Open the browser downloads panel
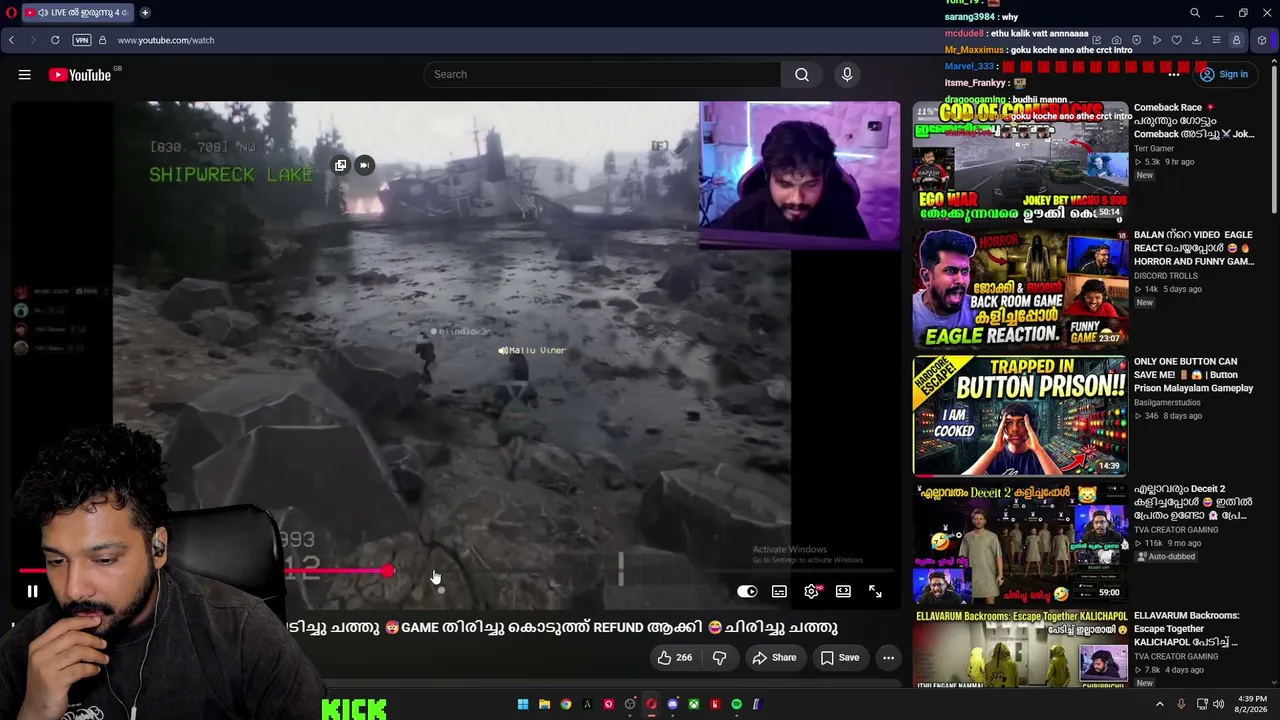This screenshot has width=1280, height=720. [1197, 40]
